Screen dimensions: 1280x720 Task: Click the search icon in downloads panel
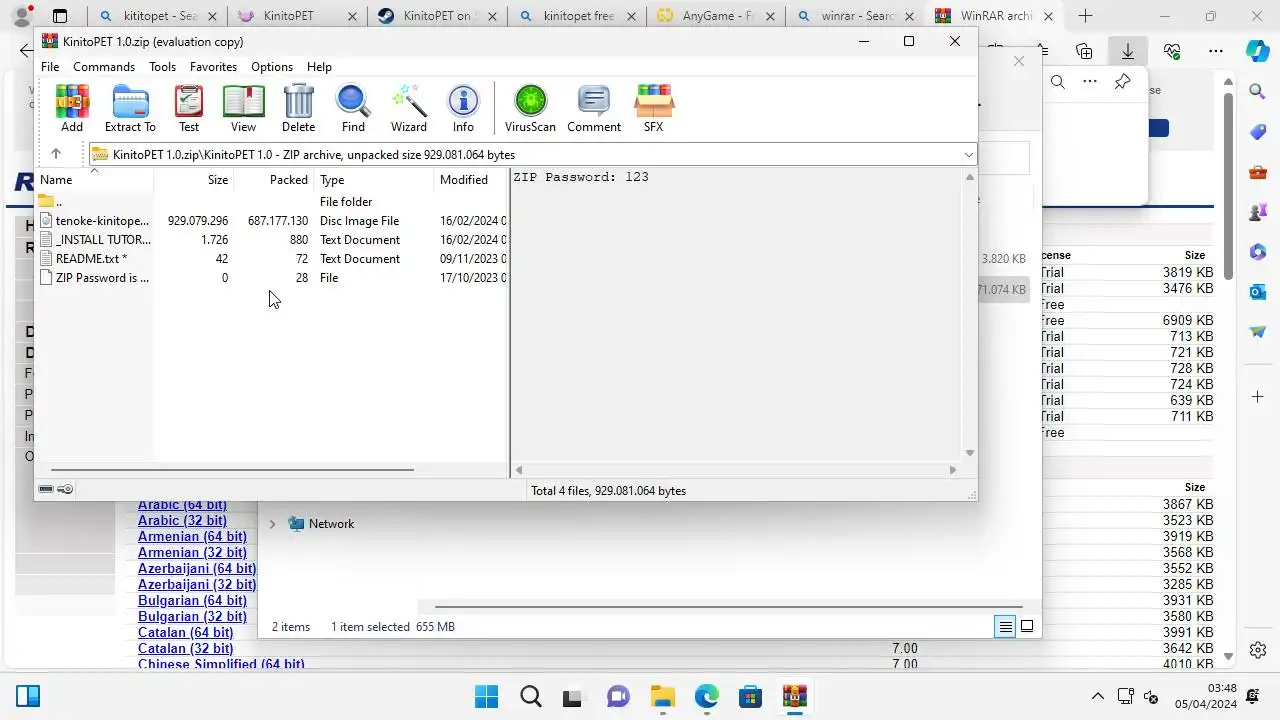pos(1057,82)
